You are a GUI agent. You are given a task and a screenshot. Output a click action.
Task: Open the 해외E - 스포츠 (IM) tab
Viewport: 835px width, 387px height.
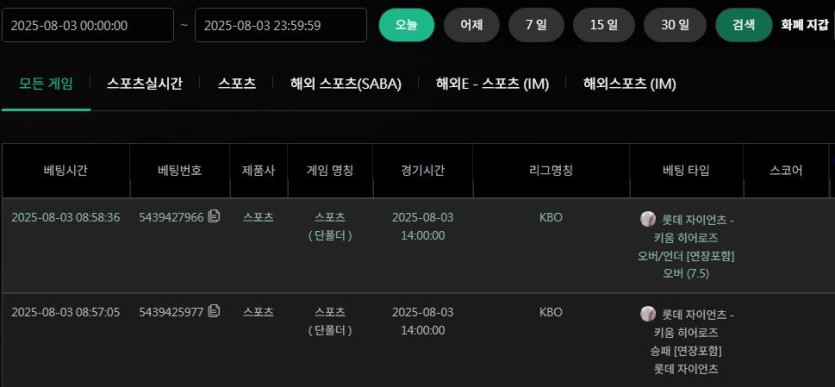point(492,84)
